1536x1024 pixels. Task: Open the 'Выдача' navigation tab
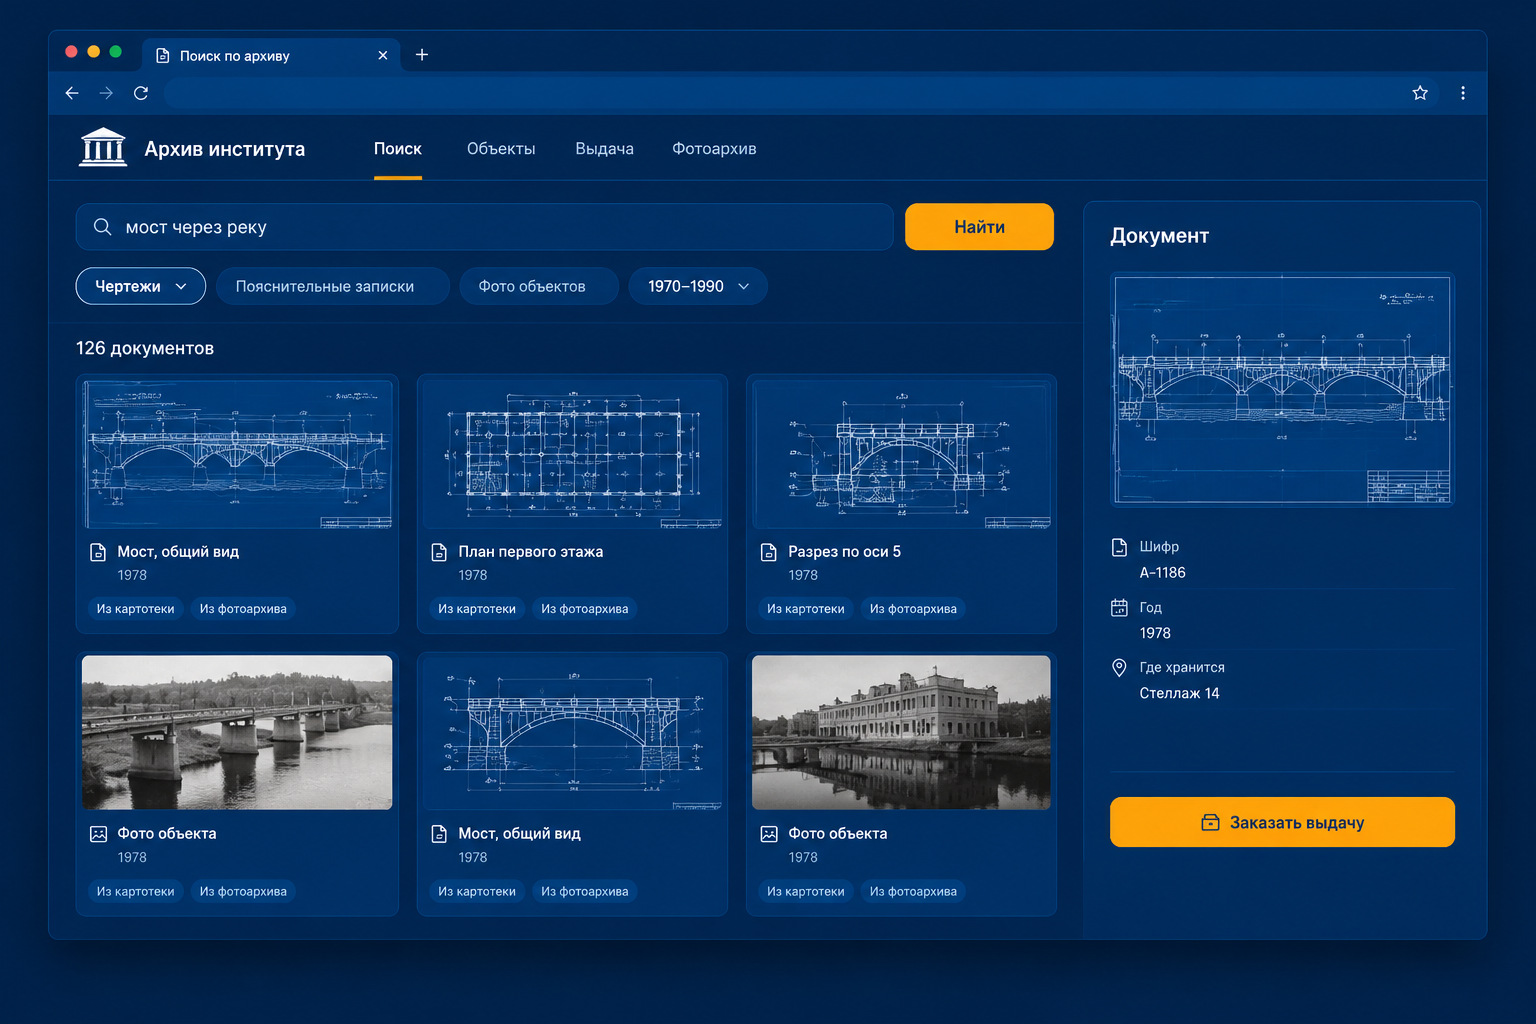[x=605, y=149]
